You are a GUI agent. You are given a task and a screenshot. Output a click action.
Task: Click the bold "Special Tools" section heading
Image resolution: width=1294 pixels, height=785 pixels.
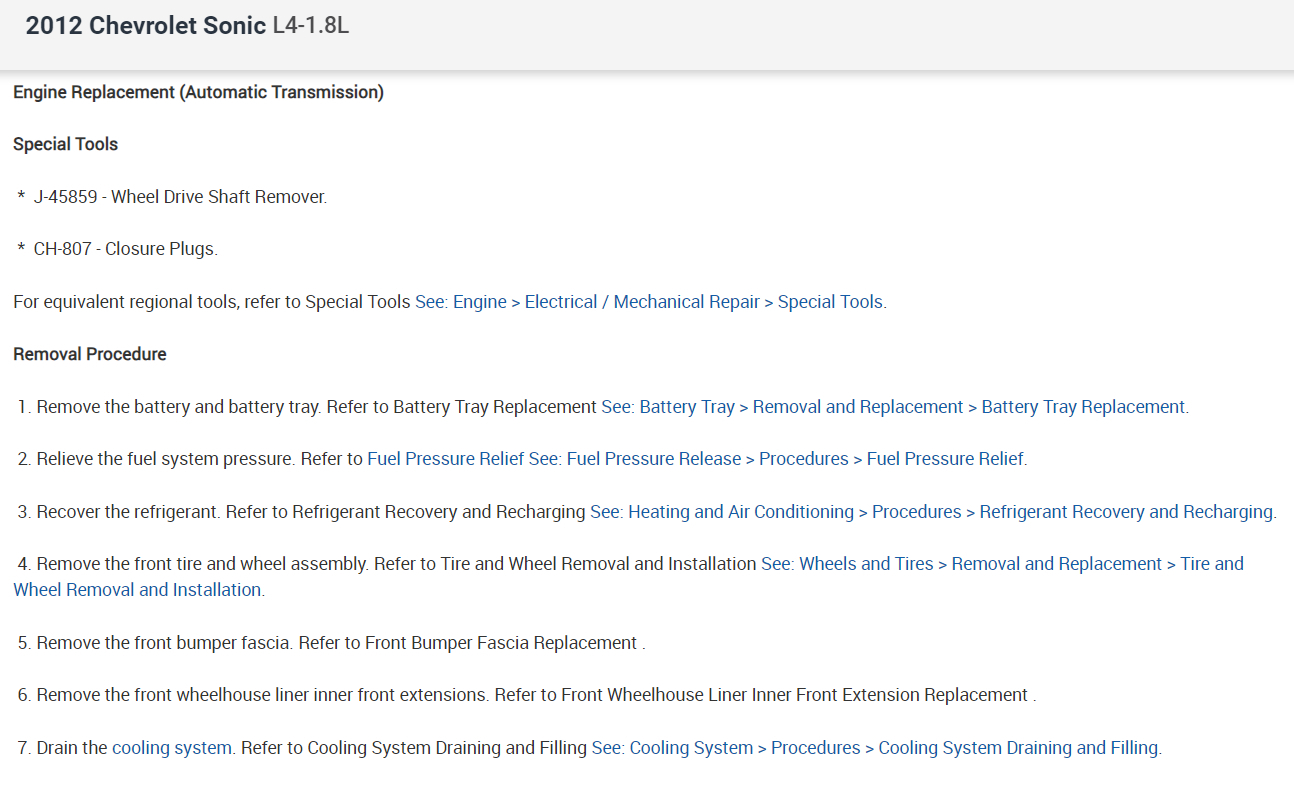(x=65, y=145)
